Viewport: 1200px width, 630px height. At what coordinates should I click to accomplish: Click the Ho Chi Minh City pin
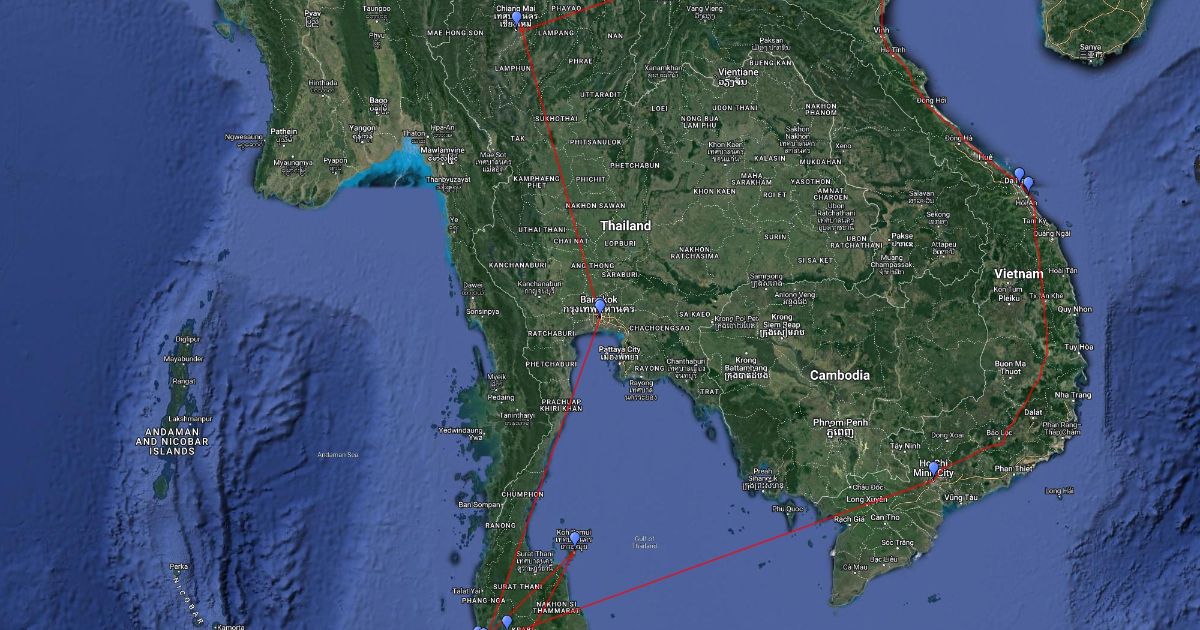(x=934, y=468)
